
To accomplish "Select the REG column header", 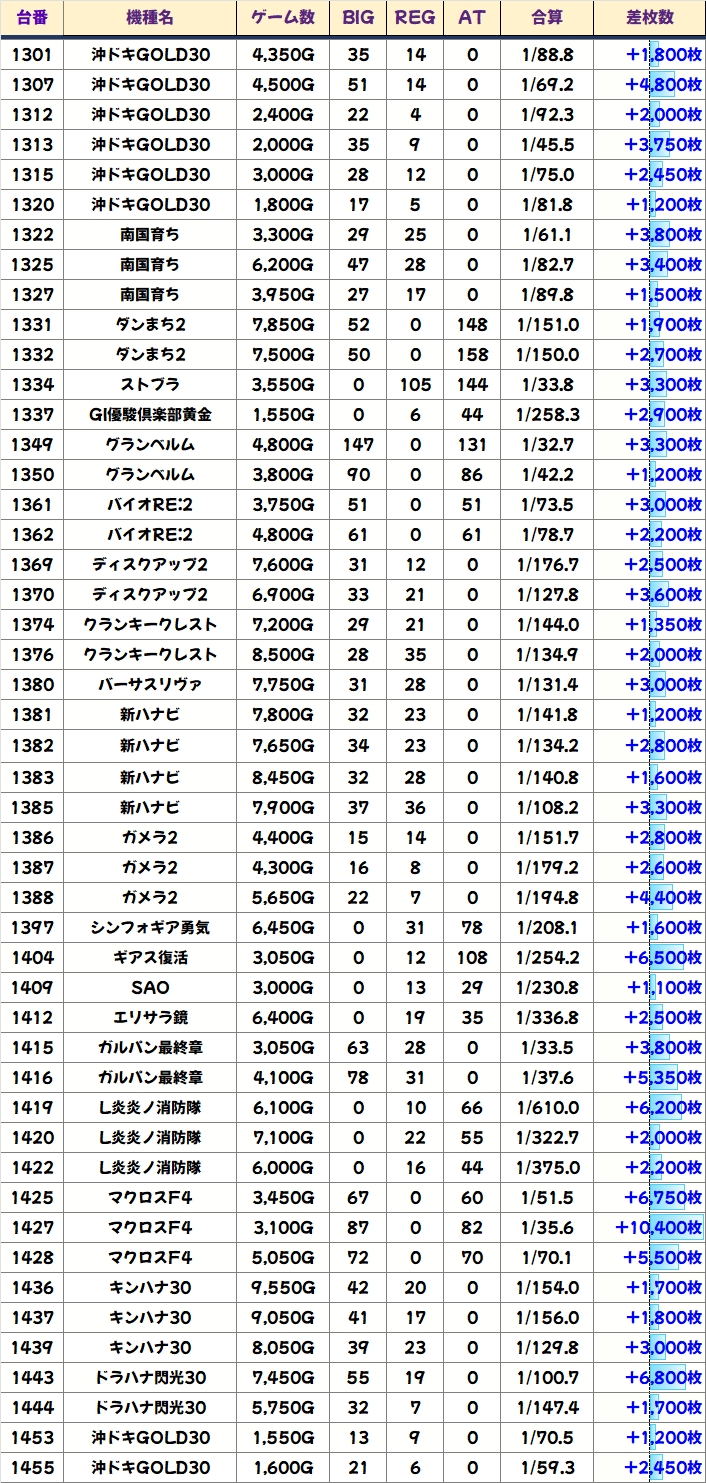I will [x=415, y=18].
